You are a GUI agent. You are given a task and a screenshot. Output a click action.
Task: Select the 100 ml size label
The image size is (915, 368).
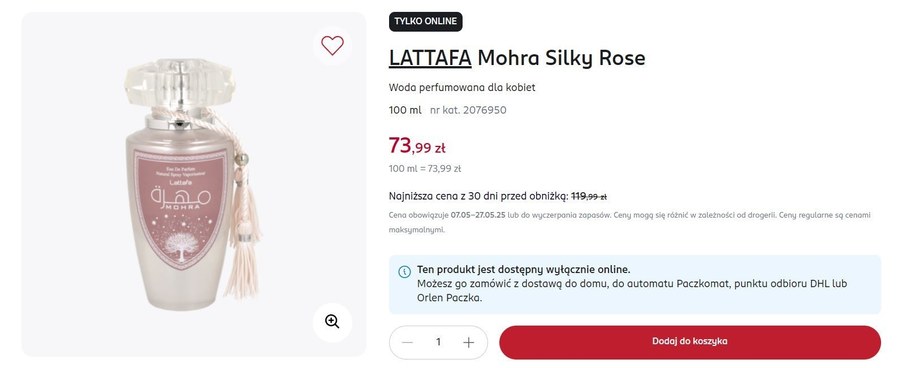click(405, 110)
